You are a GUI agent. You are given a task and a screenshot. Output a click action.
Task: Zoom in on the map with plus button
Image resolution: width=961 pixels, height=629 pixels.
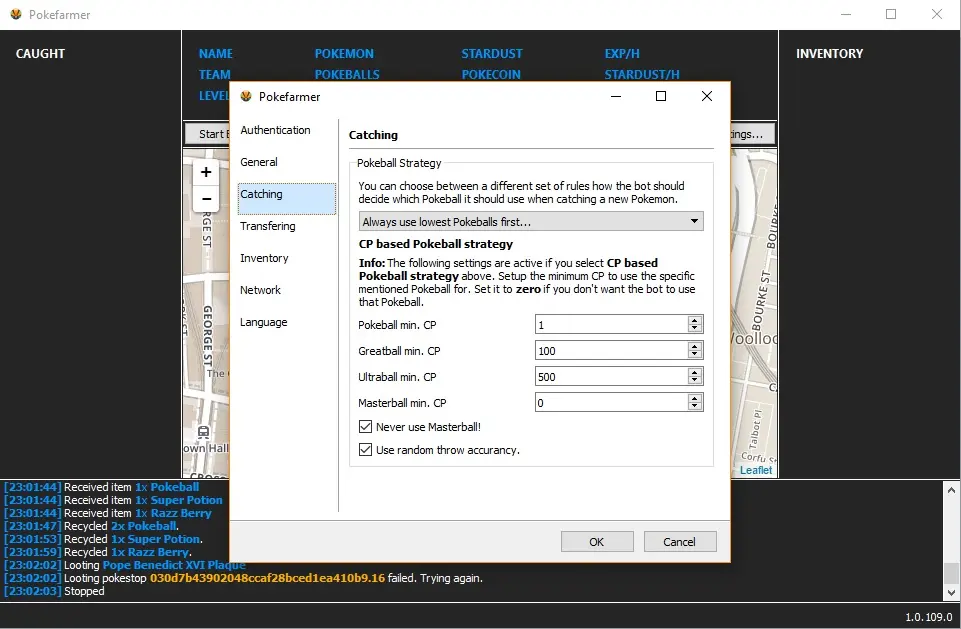[x=206, y=172]
